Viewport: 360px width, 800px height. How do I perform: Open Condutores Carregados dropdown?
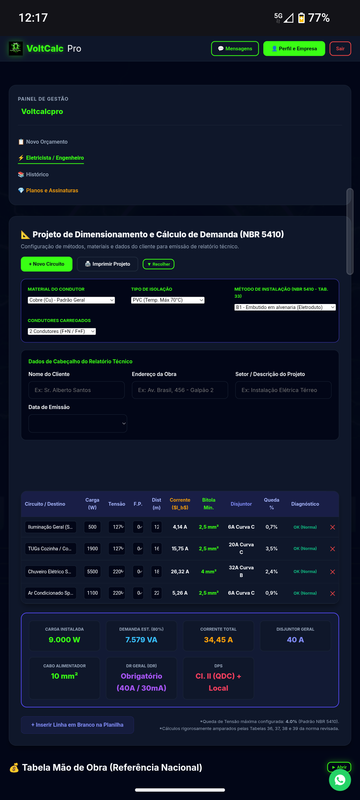tap(62, 331)
